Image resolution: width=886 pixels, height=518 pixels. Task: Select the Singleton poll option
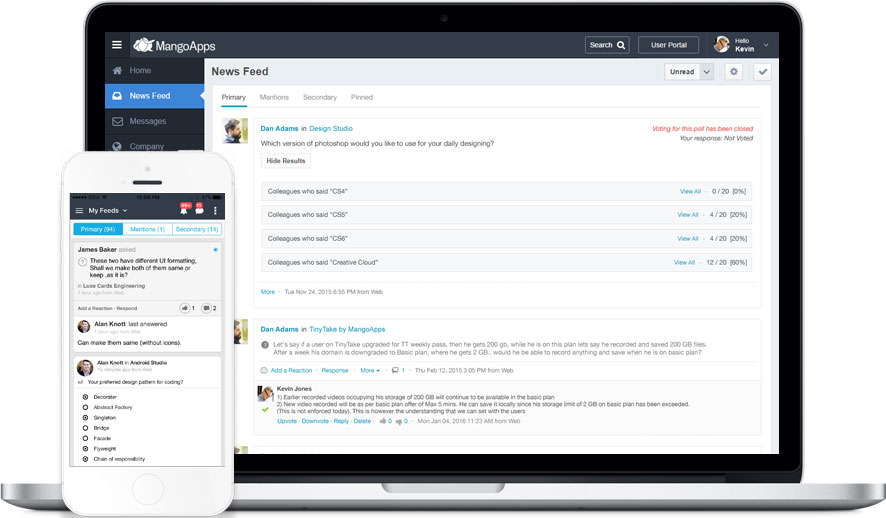[x=85, y=418]
